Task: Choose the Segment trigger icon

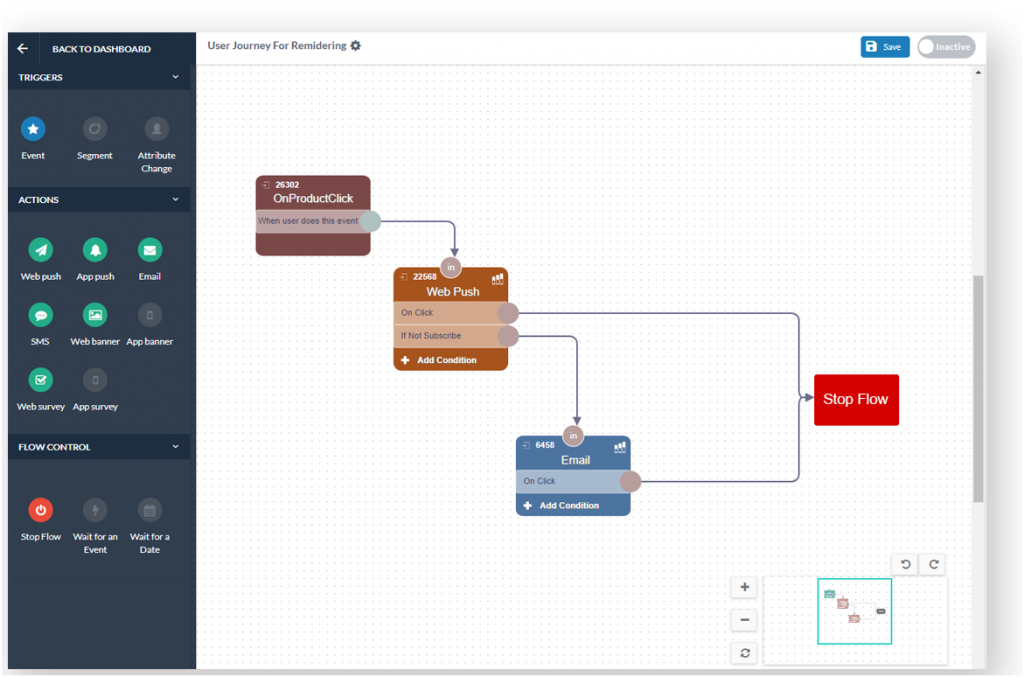Action: click(95, 129)
